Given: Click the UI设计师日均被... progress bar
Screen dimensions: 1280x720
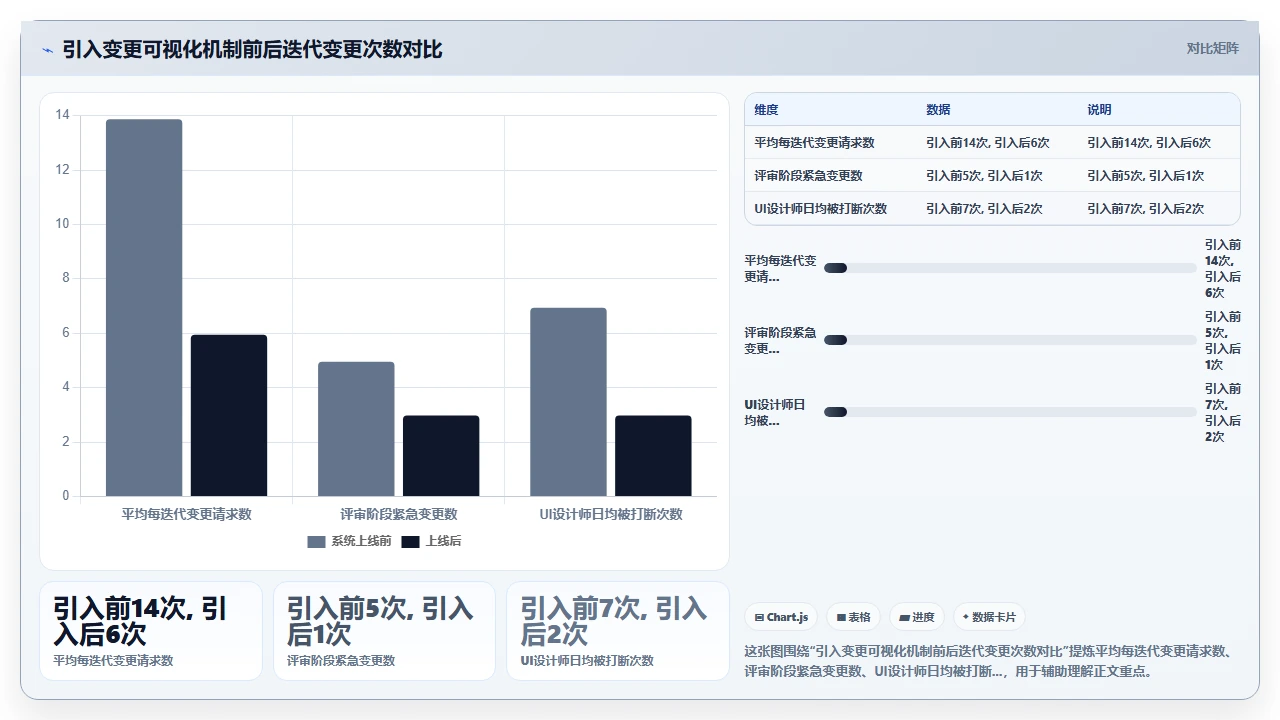Looking at the screenshot, I should (x=1010, y=412).
